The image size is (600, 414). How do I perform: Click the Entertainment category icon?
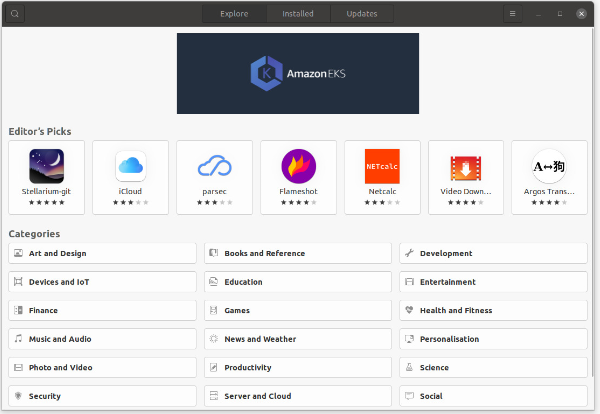(x=409, y=282)
